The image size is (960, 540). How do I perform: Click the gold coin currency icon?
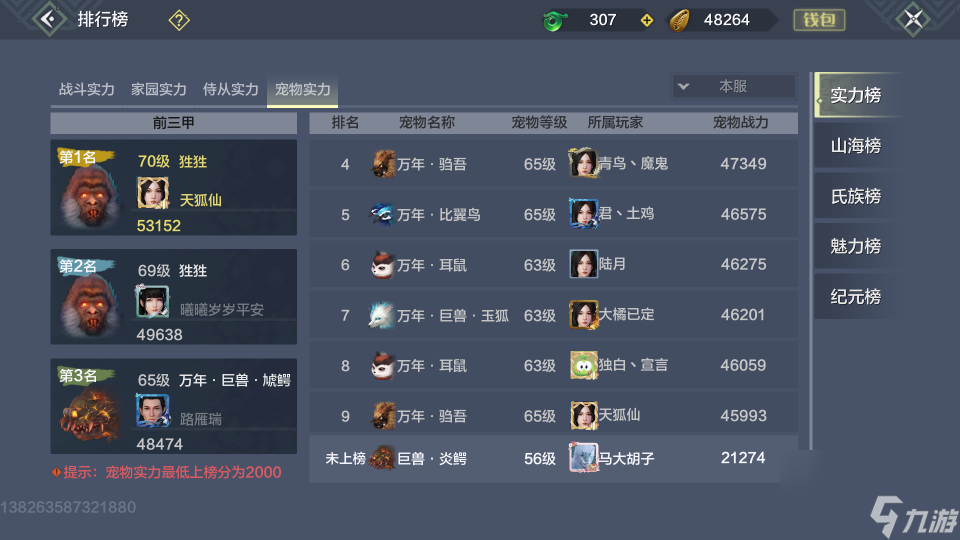[x=680, y=21]
